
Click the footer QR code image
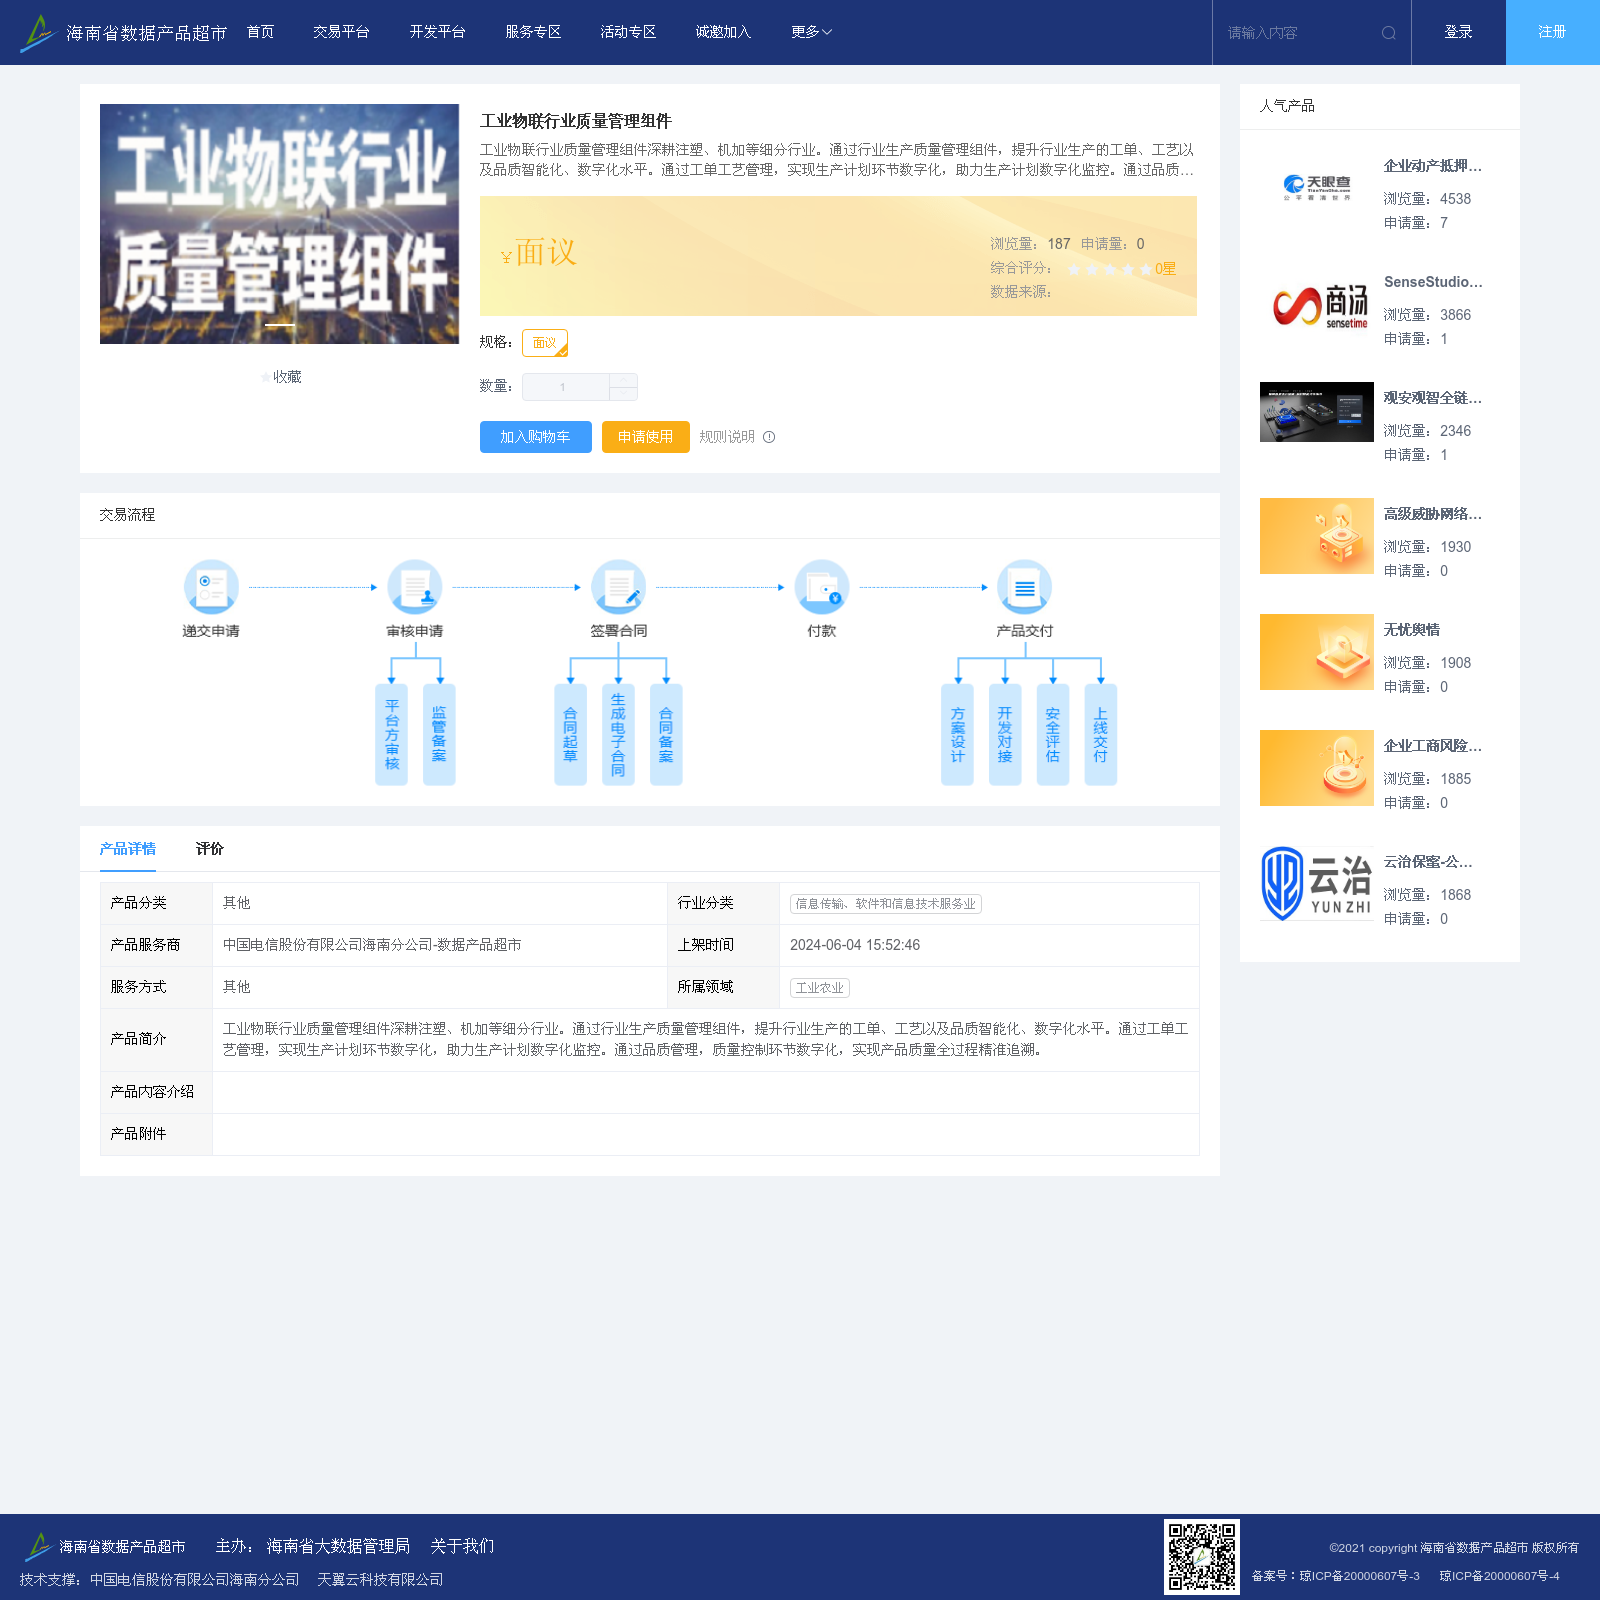pos(1202,1557)
